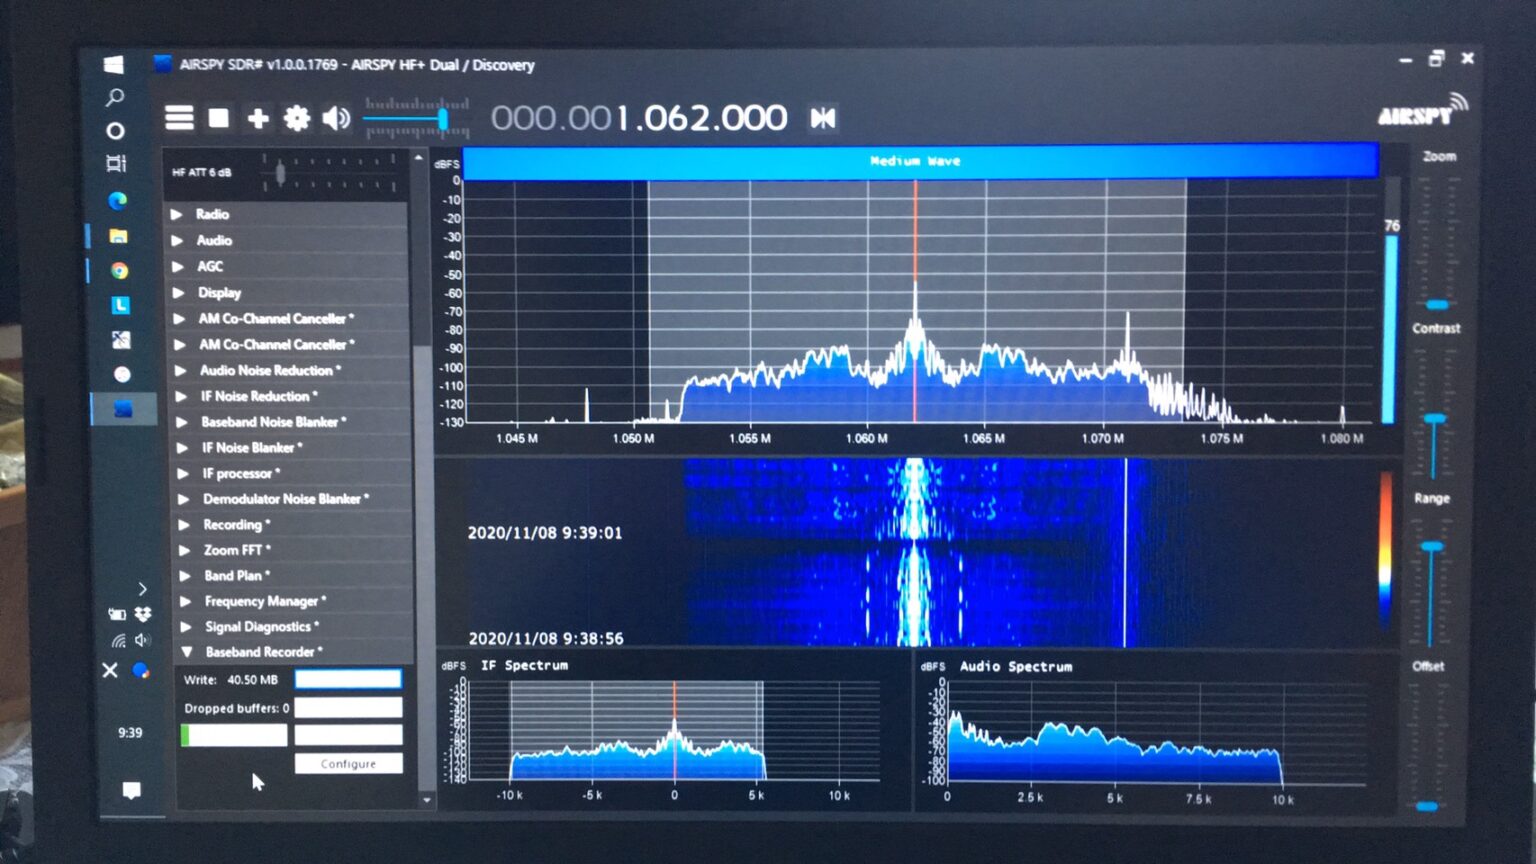Open Microsoft Edge from the taskbar
The height and width of the screenshot is (864, 1536).
click(x=118, y=201)
